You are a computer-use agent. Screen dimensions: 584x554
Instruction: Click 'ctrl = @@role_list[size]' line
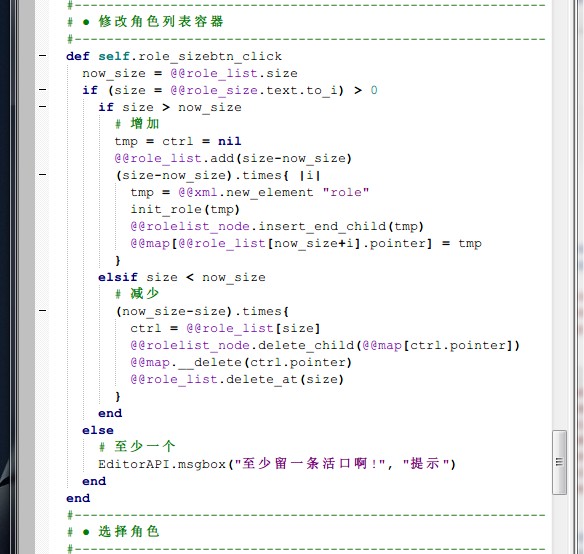225,328
